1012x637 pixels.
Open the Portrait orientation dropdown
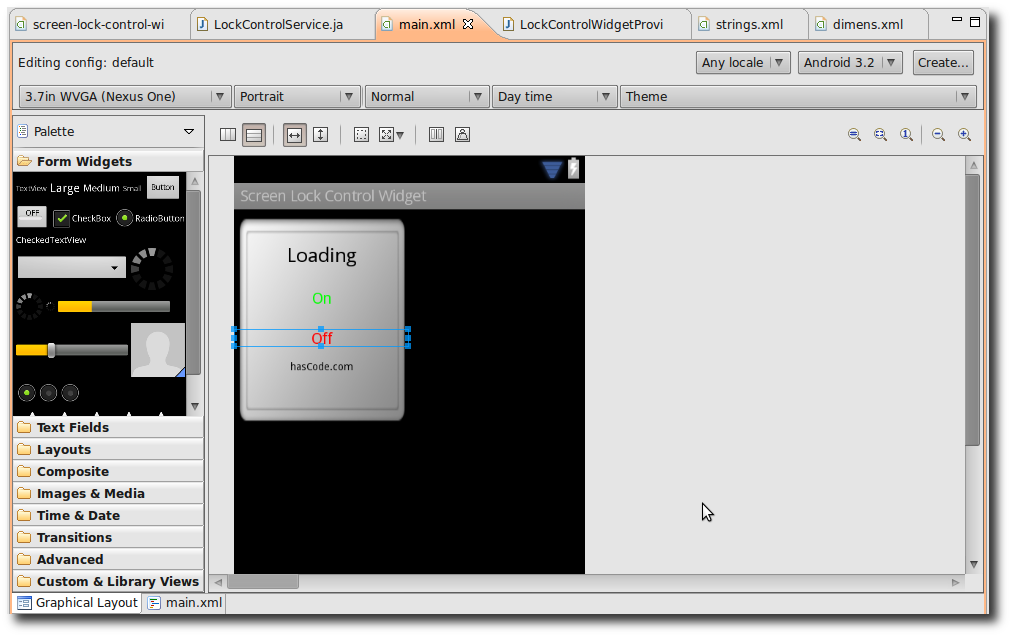296,96
